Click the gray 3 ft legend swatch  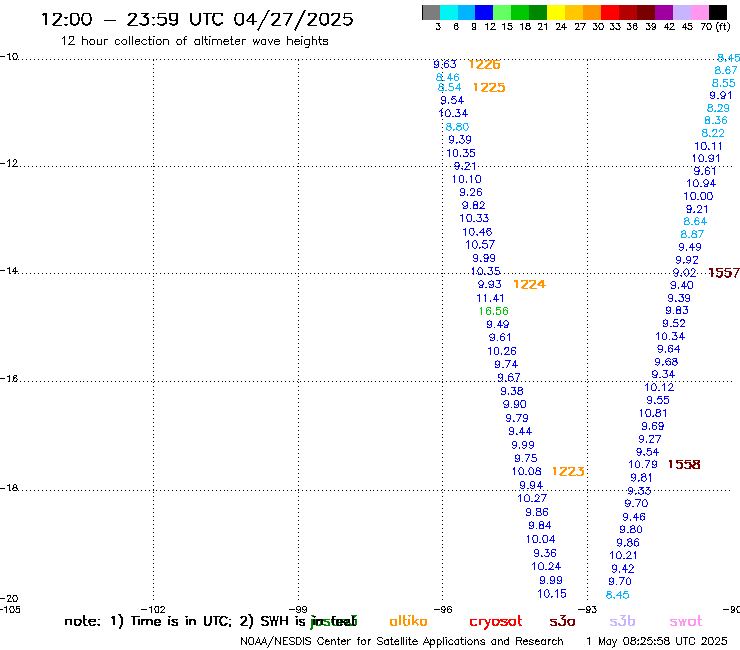click(x=431, y=12)
